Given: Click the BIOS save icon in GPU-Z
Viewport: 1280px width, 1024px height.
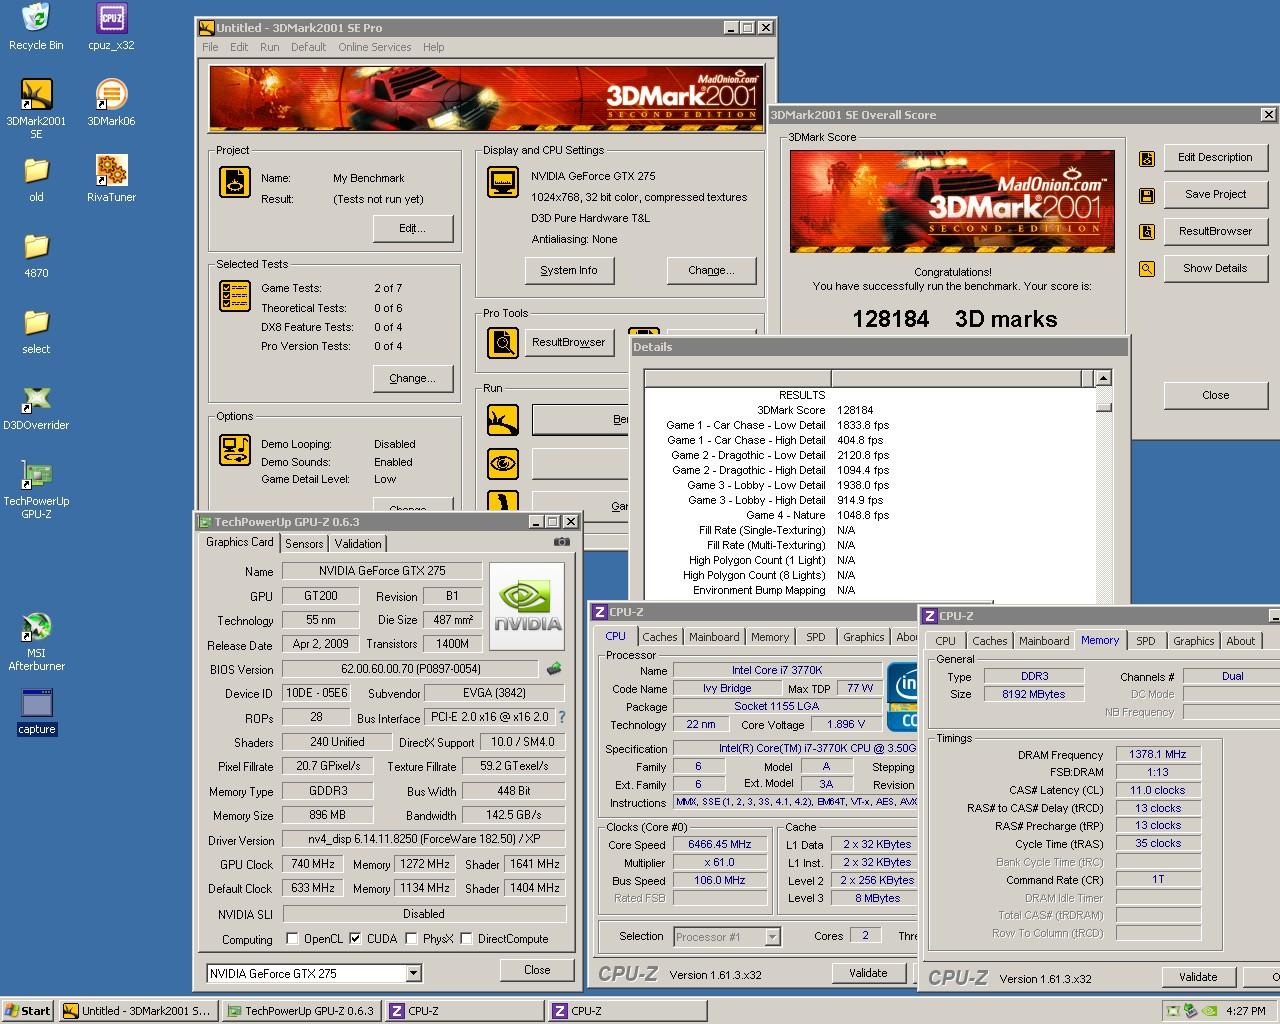Looking at the screenshot, I should pyautogui.click(x=553, y=669).
